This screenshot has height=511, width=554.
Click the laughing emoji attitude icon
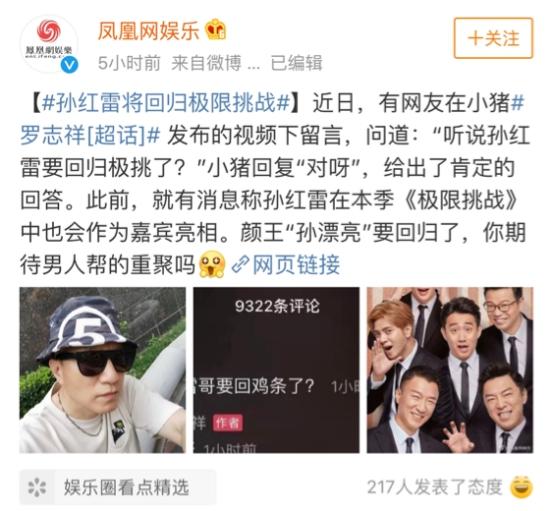pos(521,487)
